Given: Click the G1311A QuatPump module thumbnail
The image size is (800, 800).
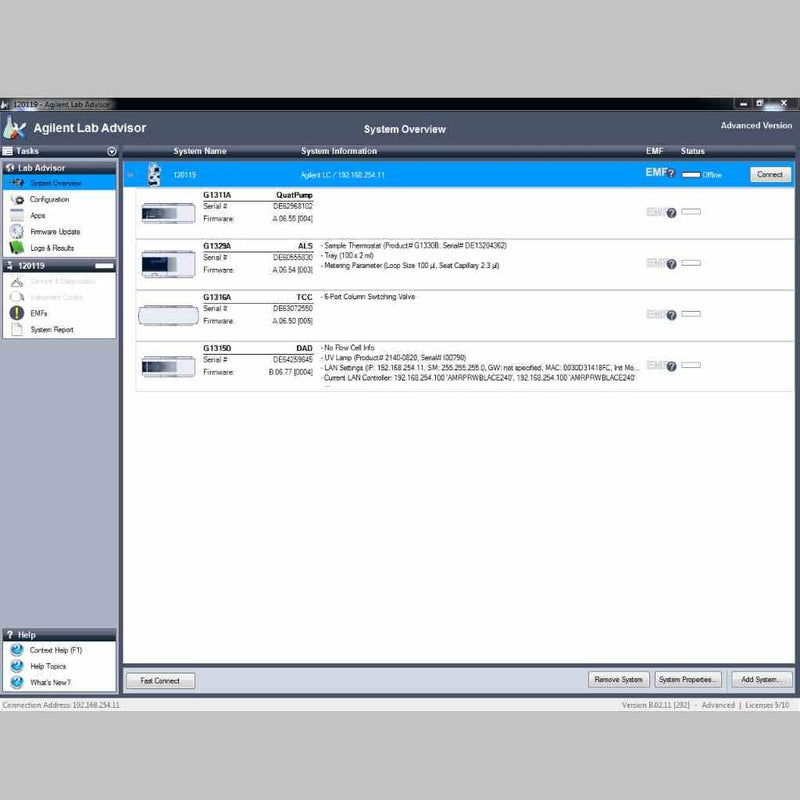Looking at the screenshot, I should (168, 213).
